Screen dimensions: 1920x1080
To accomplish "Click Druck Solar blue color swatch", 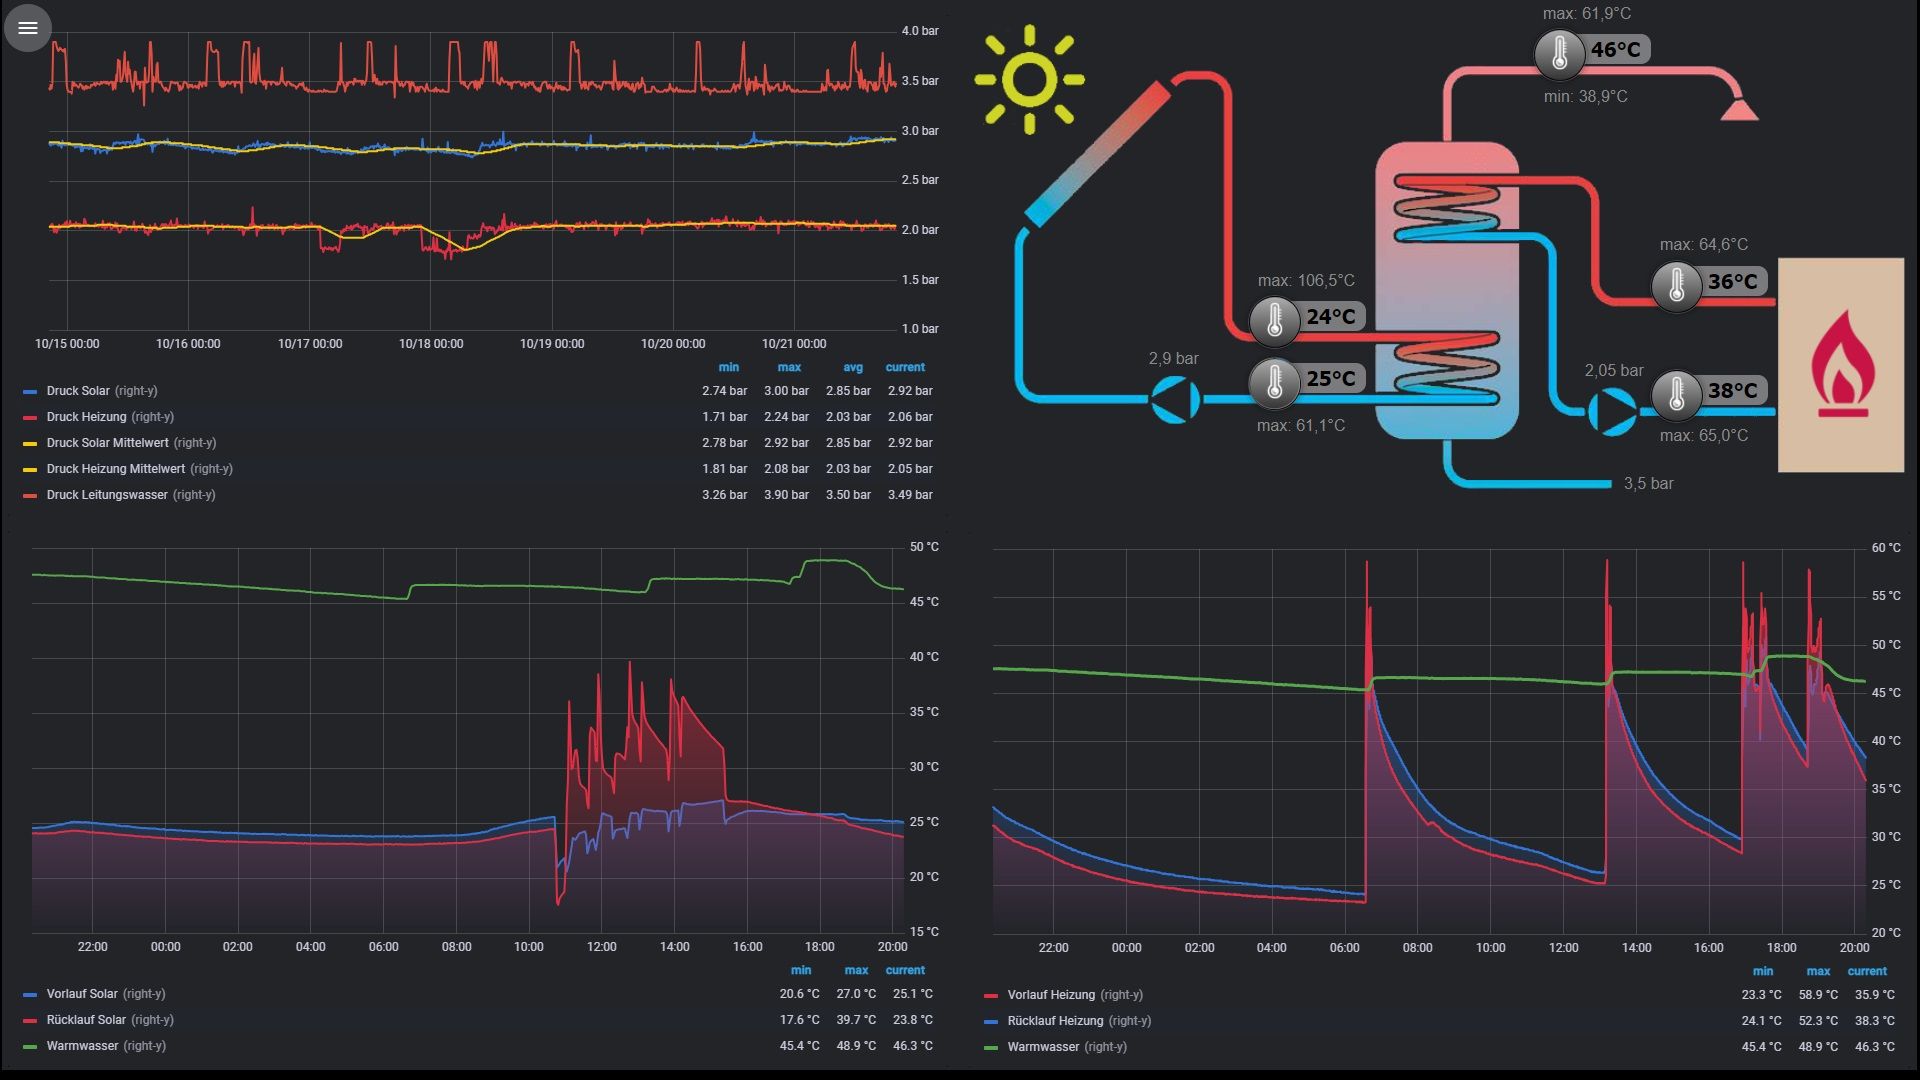I will [x=30, y=391].
